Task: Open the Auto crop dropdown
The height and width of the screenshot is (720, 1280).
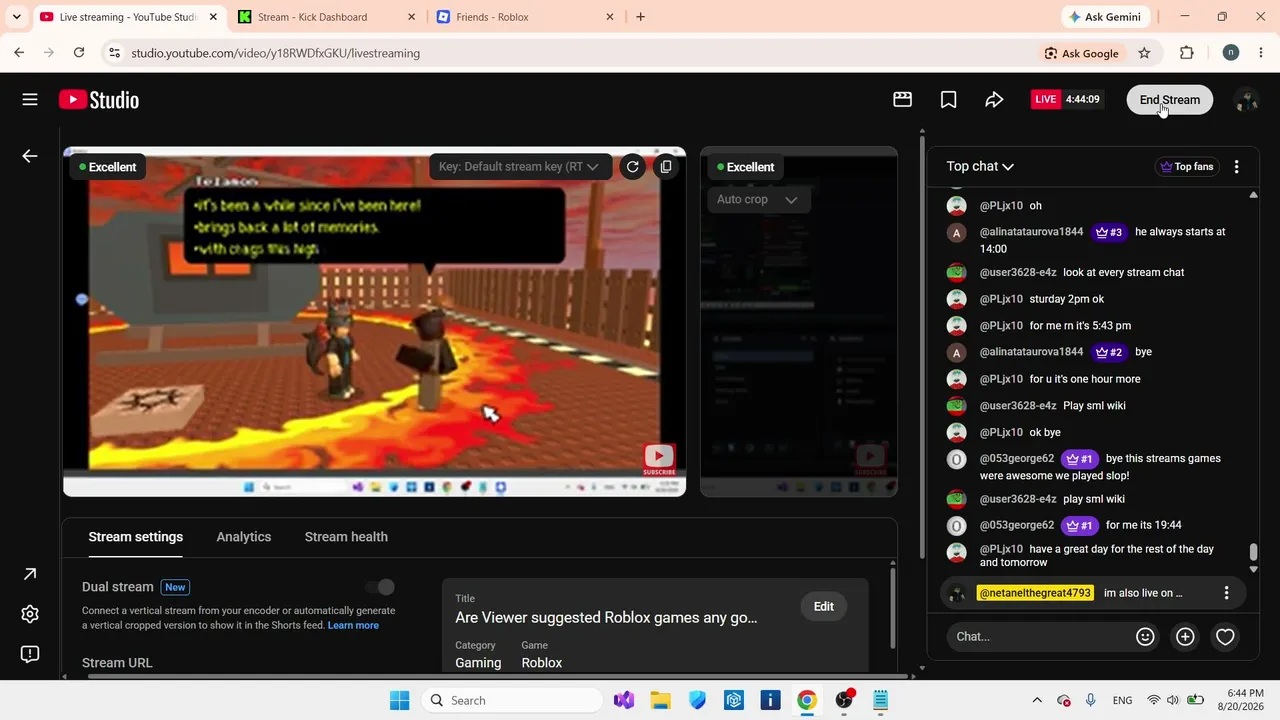Action: (757, 199)
